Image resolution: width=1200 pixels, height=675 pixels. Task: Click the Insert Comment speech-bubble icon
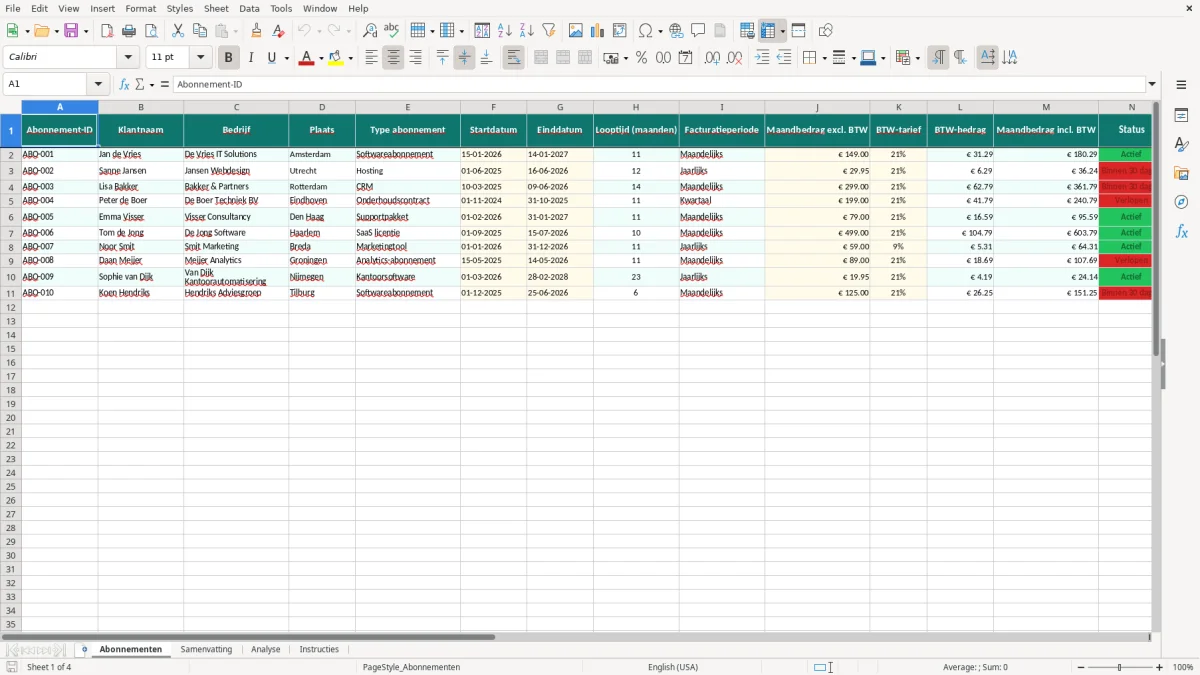click(699, 31)
